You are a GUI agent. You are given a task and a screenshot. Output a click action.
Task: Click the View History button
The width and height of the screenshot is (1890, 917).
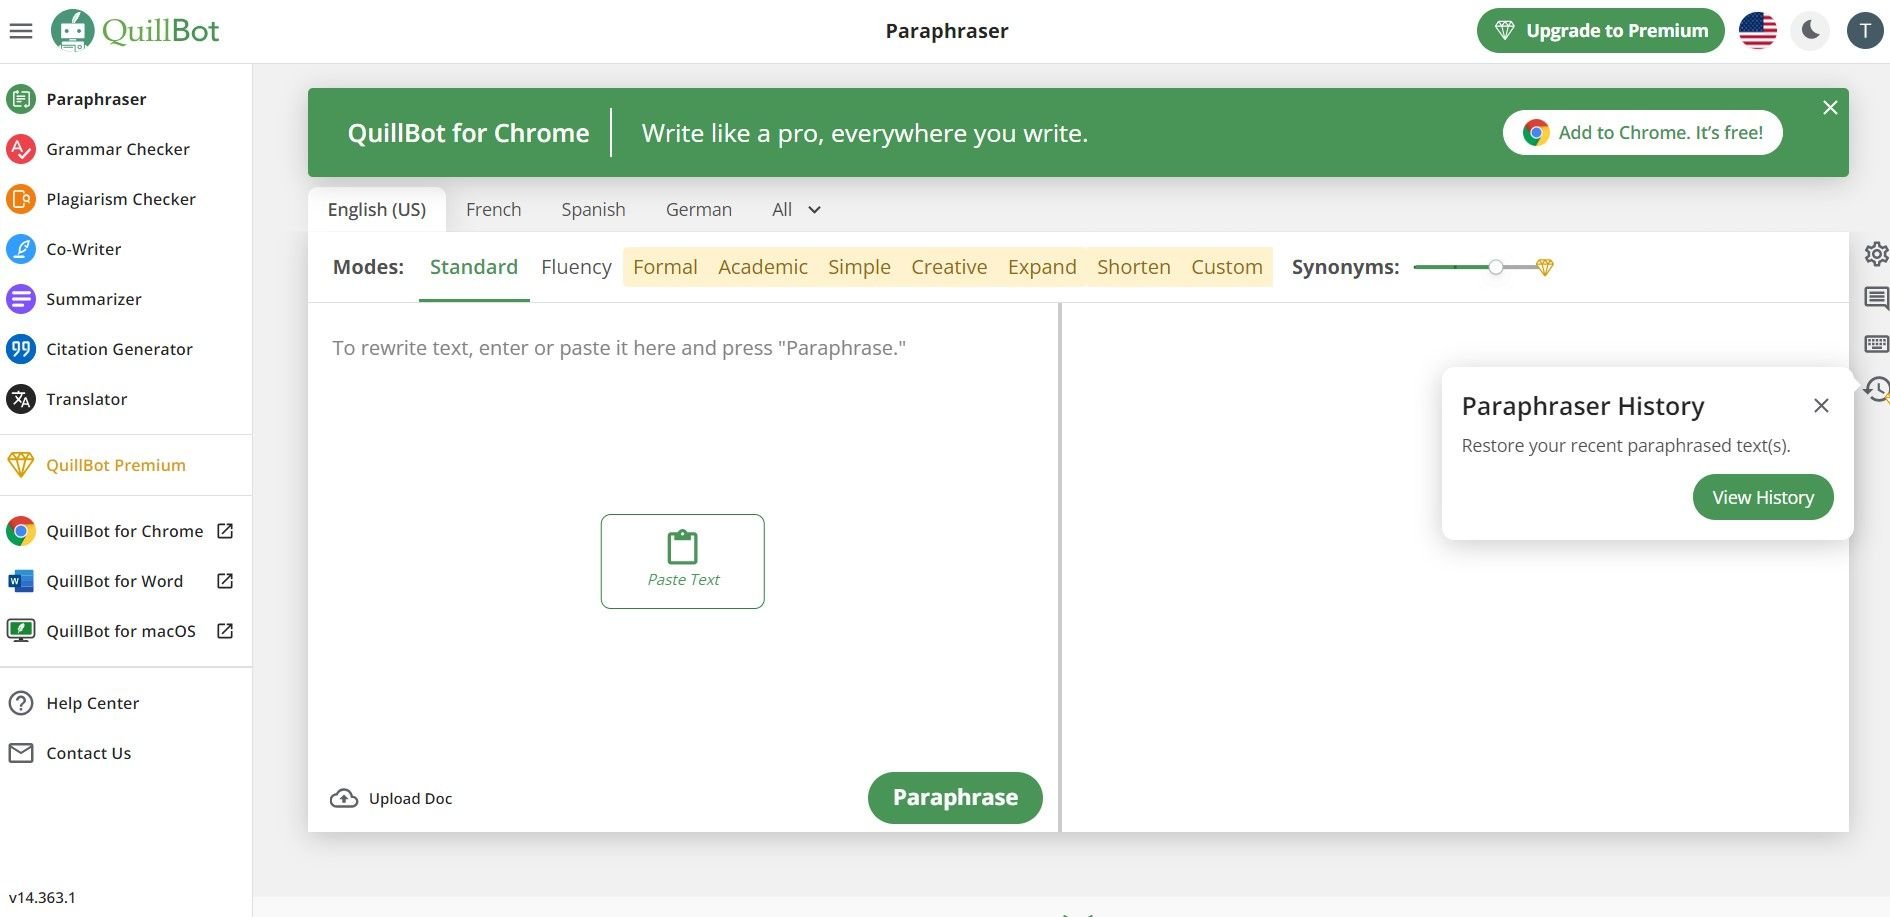(x=1763, y=497)
